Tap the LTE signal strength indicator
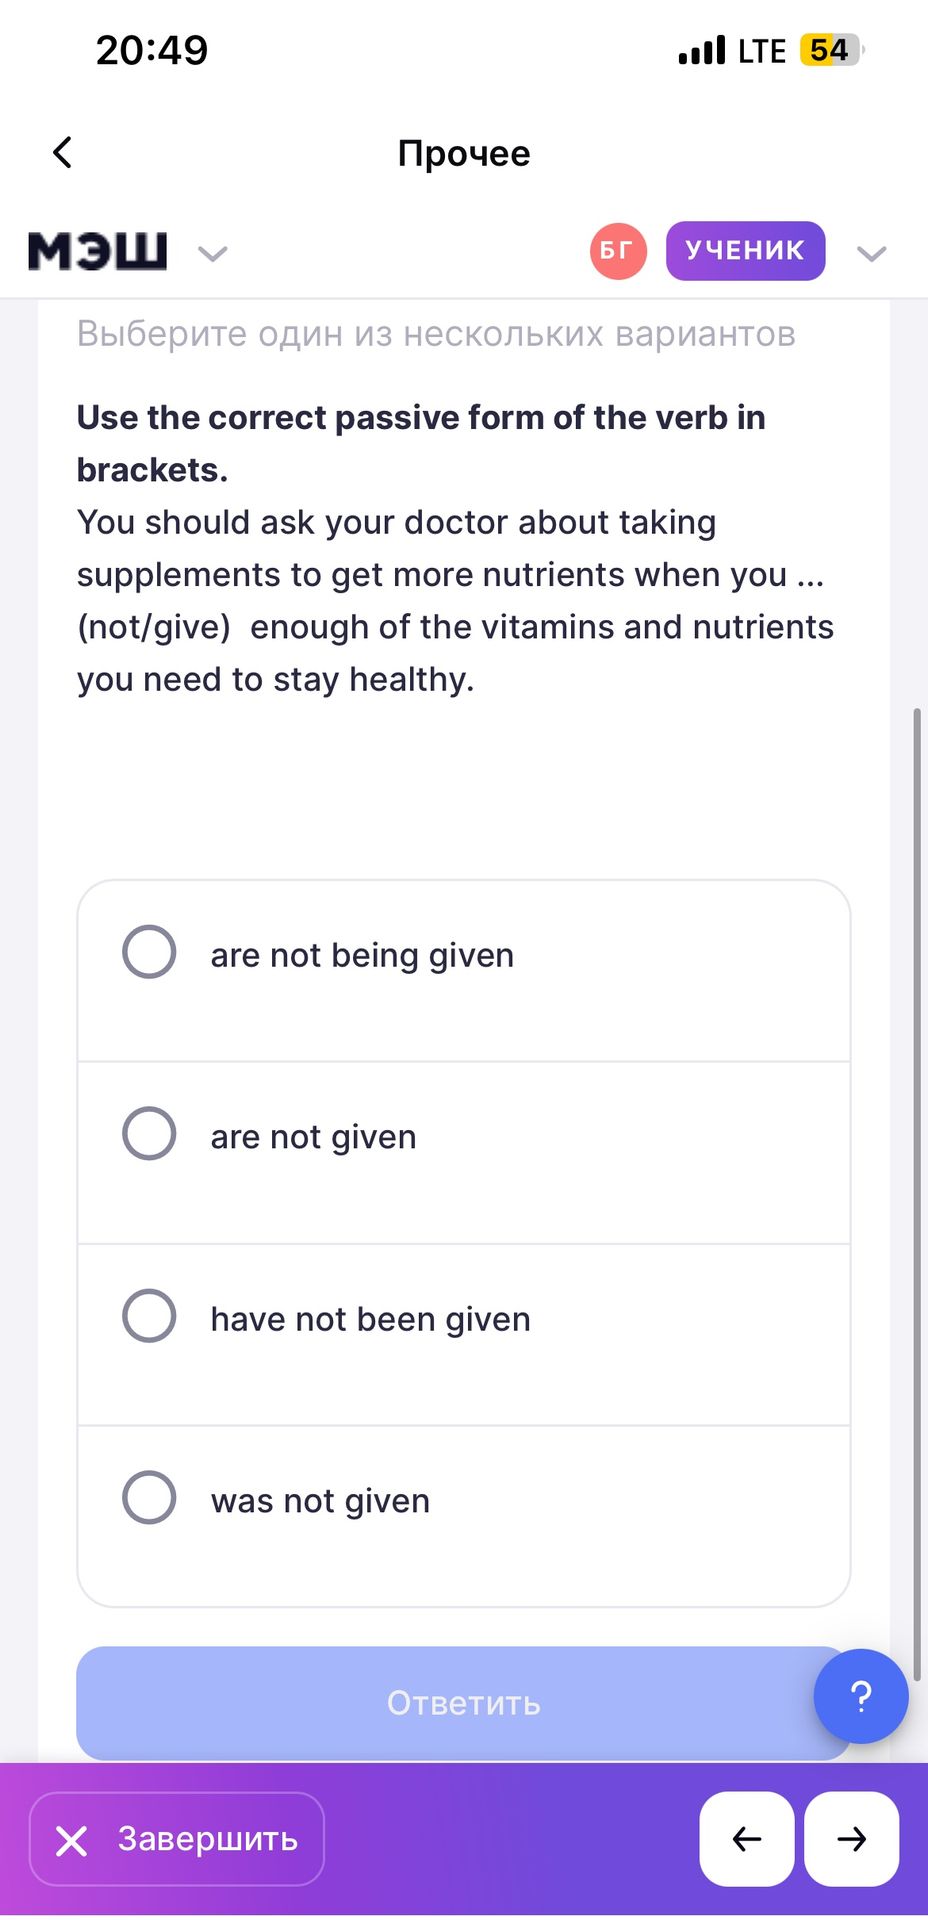Screen dimensions: 928x1920 pos(733,50)
